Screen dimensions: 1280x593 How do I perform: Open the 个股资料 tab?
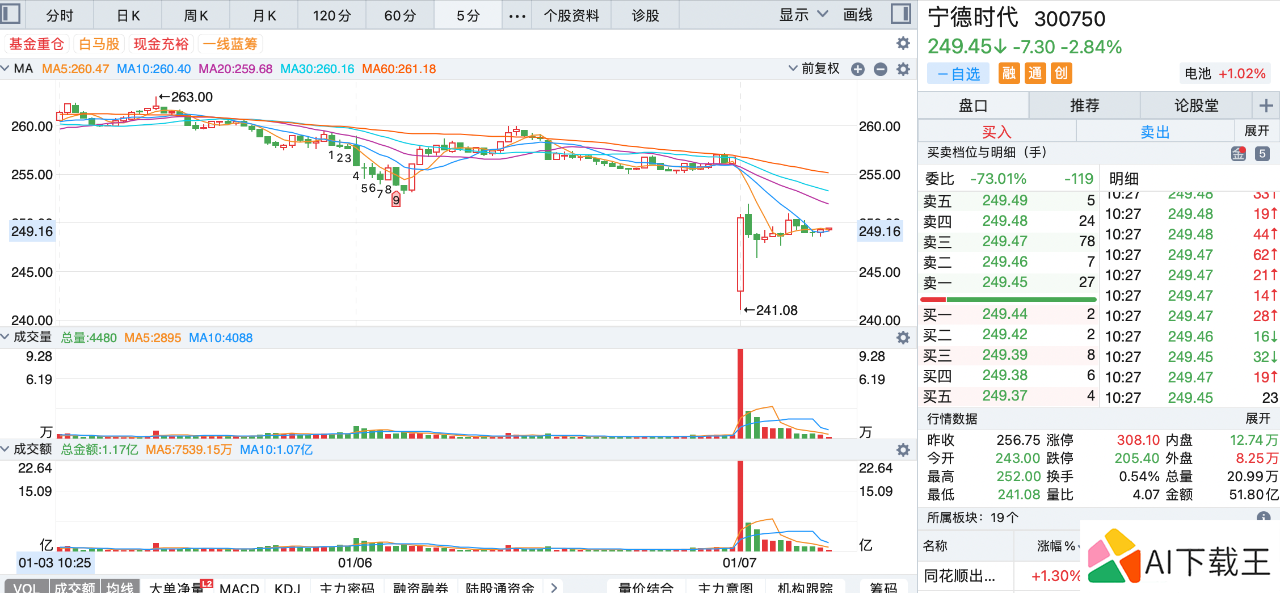(571, 15)
